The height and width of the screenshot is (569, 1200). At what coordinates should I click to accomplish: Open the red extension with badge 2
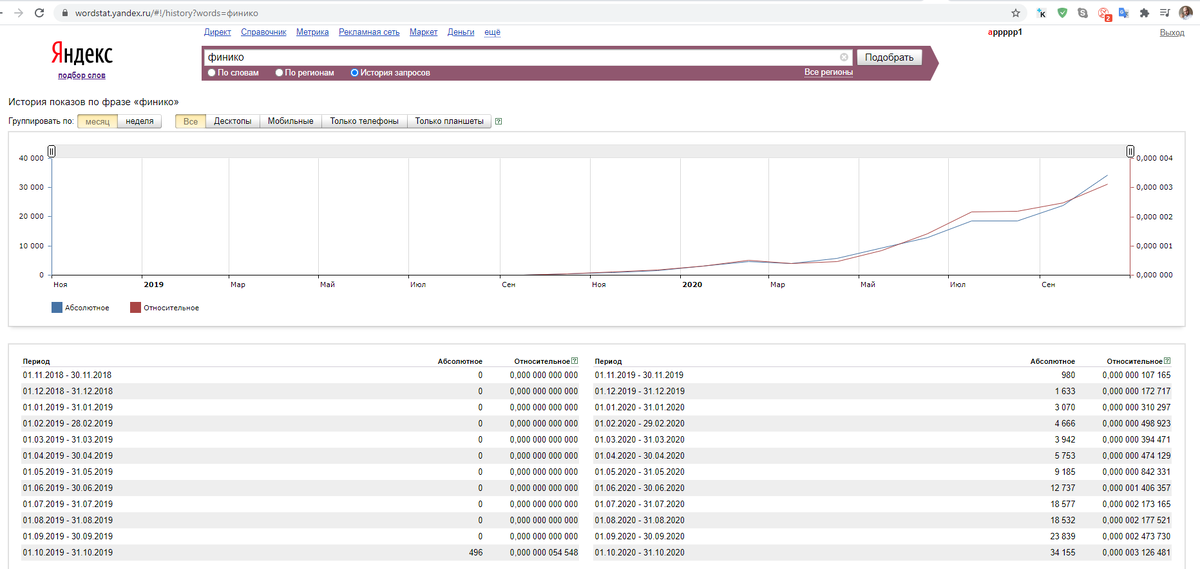[x=1104, y=14]
